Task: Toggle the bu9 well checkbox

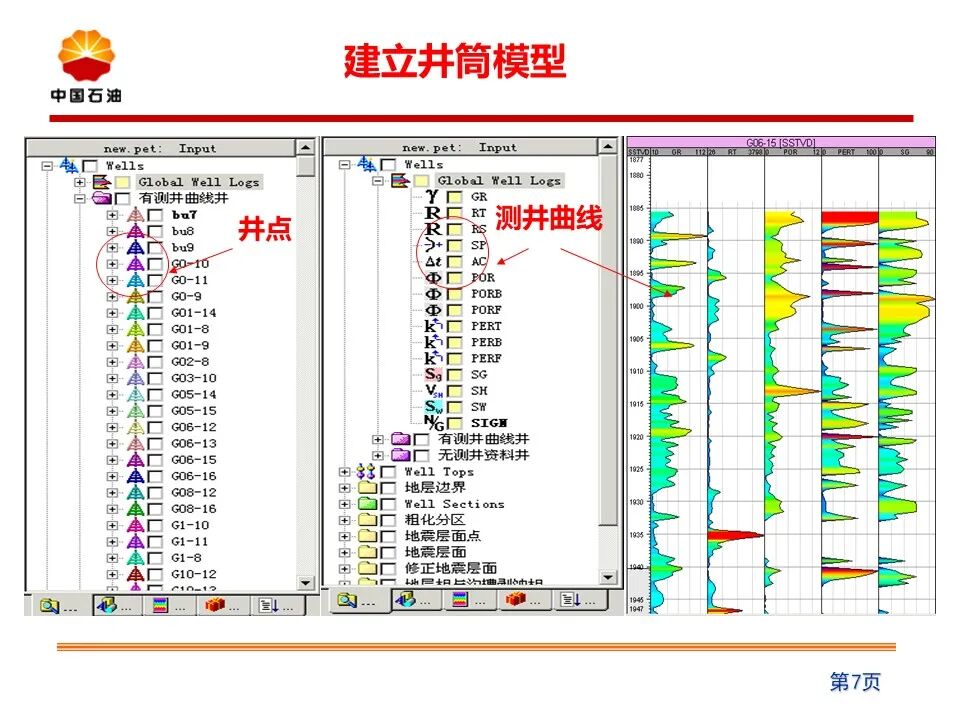Action: [x=156, y=248]
